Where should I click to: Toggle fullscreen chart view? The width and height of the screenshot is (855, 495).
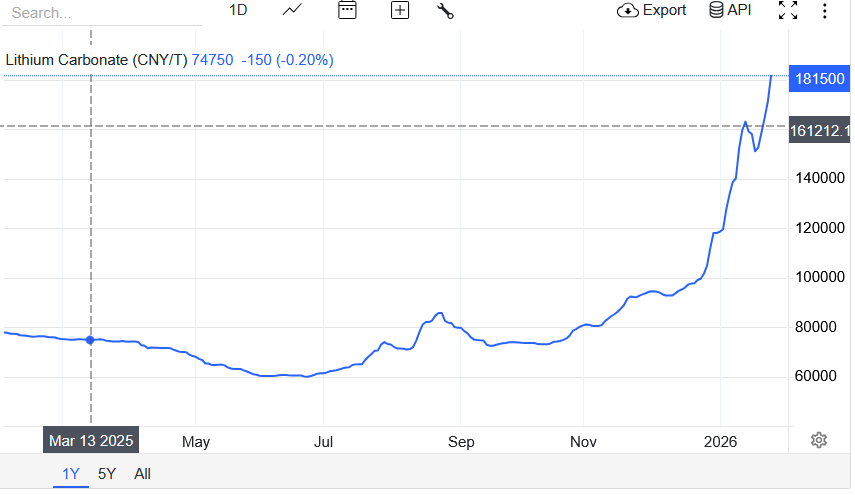pyautogui.click(x=788, y=10)
